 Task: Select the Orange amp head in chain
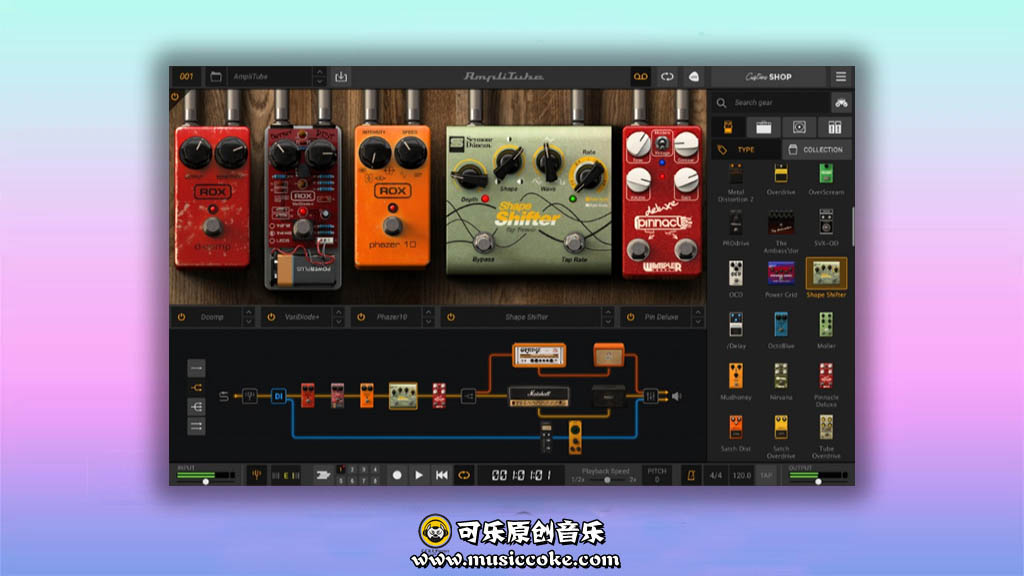[539, 355]
